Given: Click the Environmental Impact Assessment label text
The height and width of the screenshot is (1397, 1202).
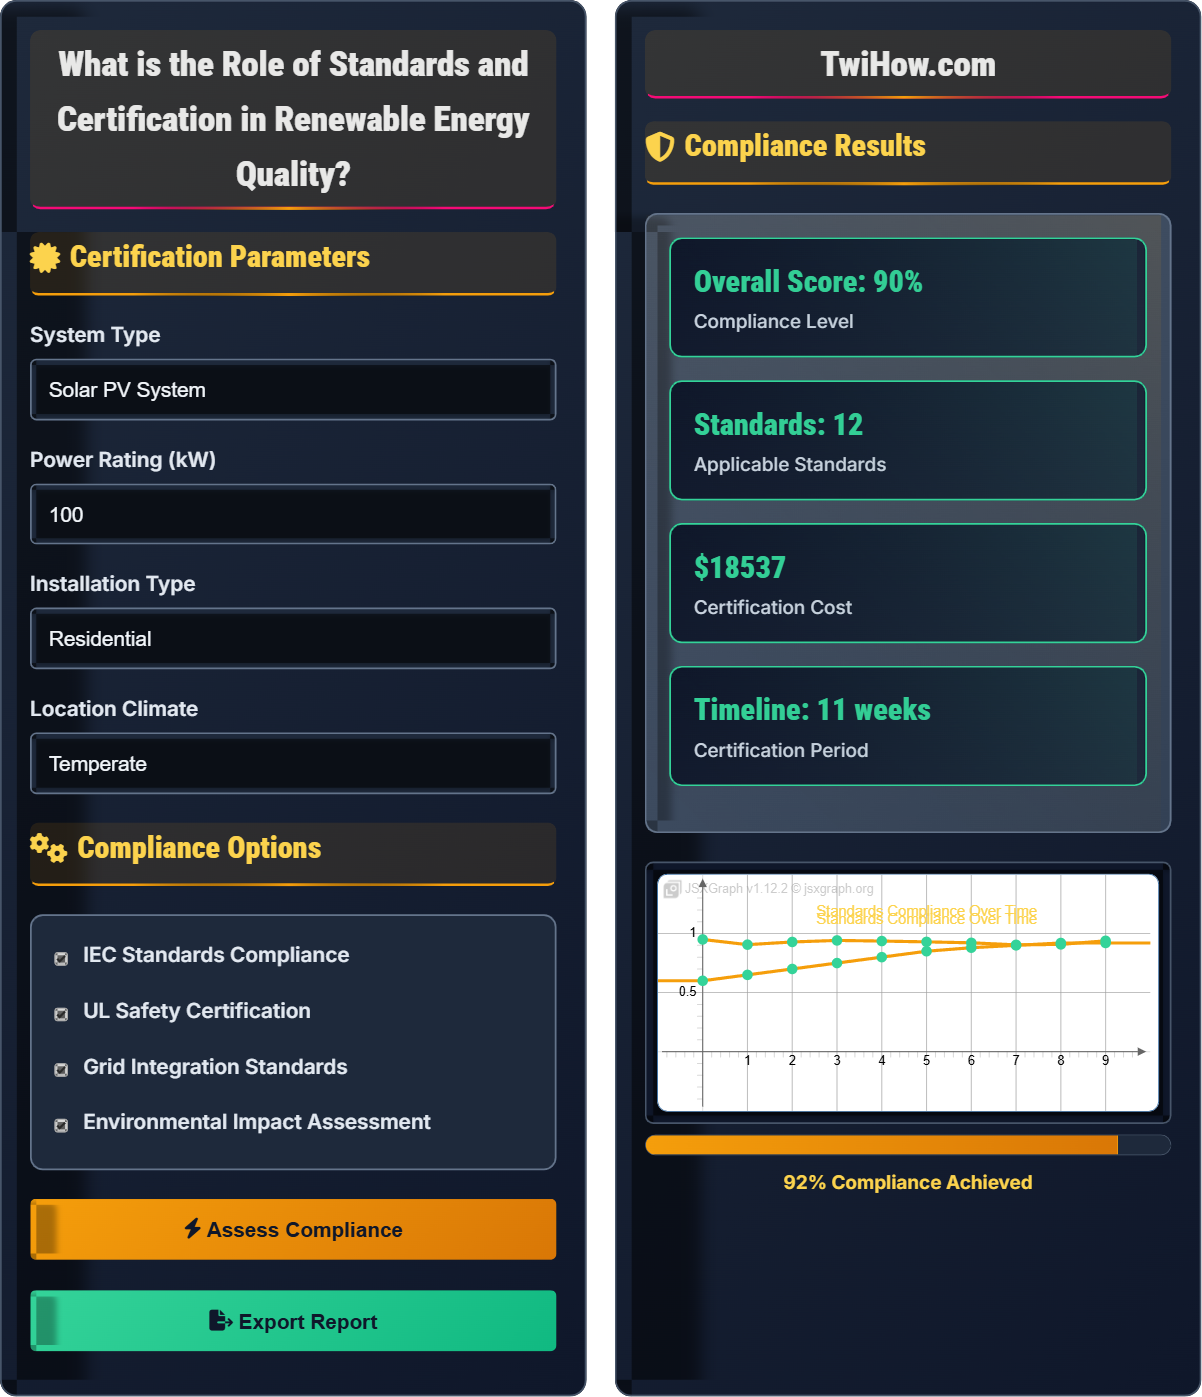Looking at the screenshot, I should [x=257, y=1122].
